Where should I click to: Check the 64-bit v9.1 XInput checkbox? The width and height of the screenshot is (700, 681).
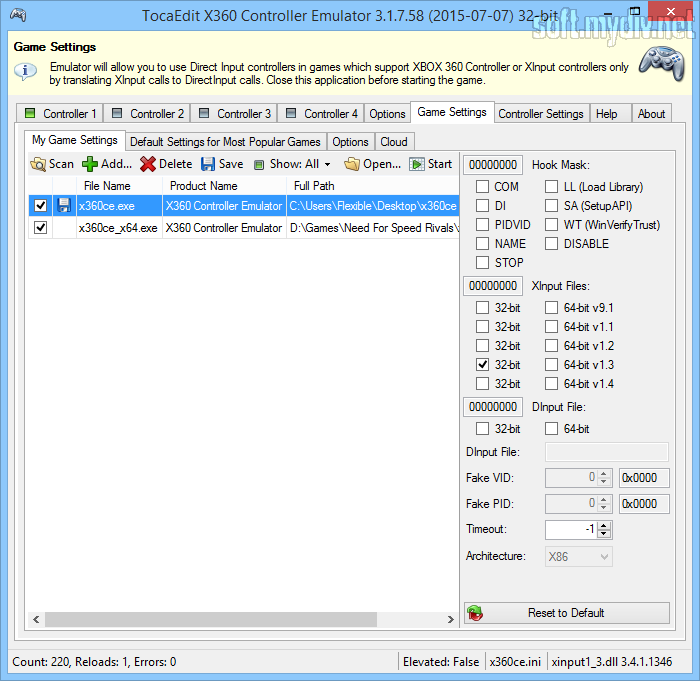551,308
